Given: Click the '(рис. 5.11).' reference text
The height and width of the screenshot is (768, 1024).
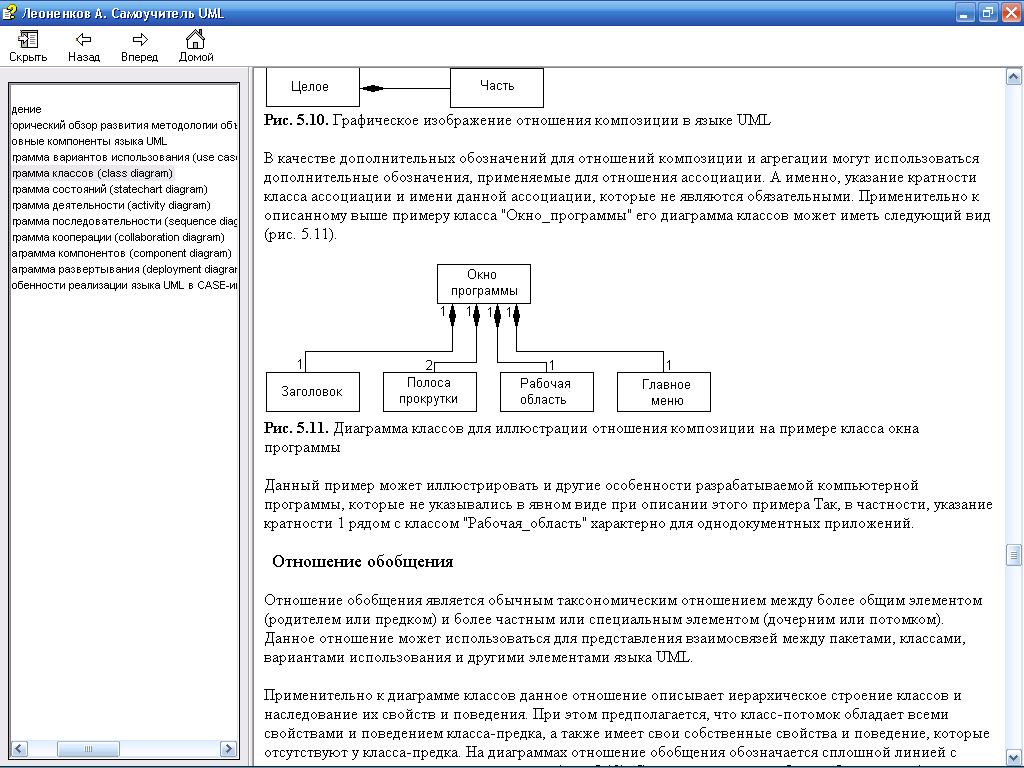Looking at the screenshot, I should tap(300, 234).
